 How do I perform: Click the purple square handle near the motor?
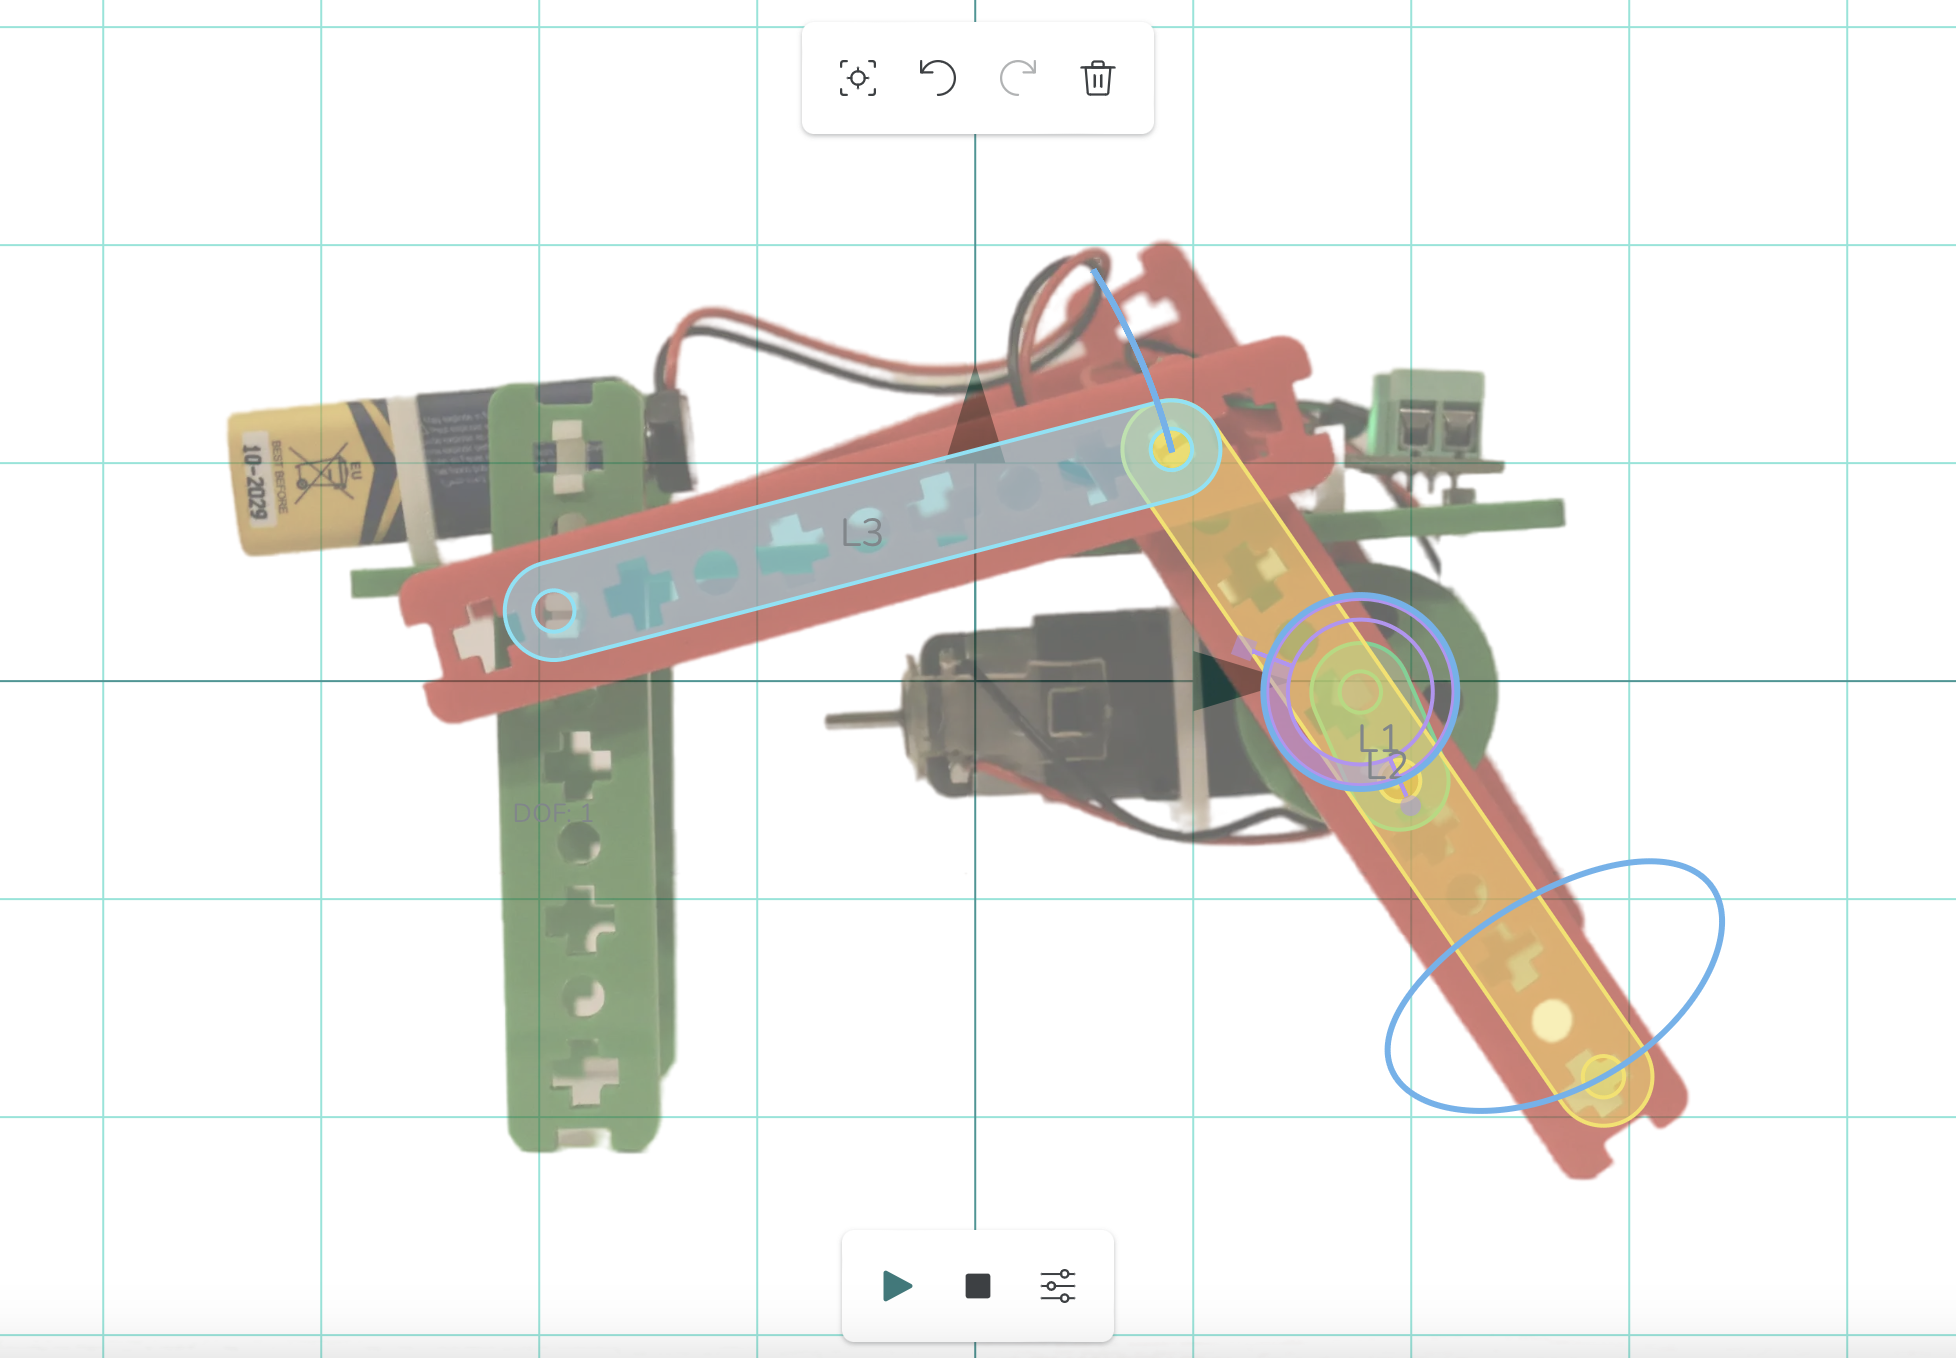click(x=1245, y=649)
